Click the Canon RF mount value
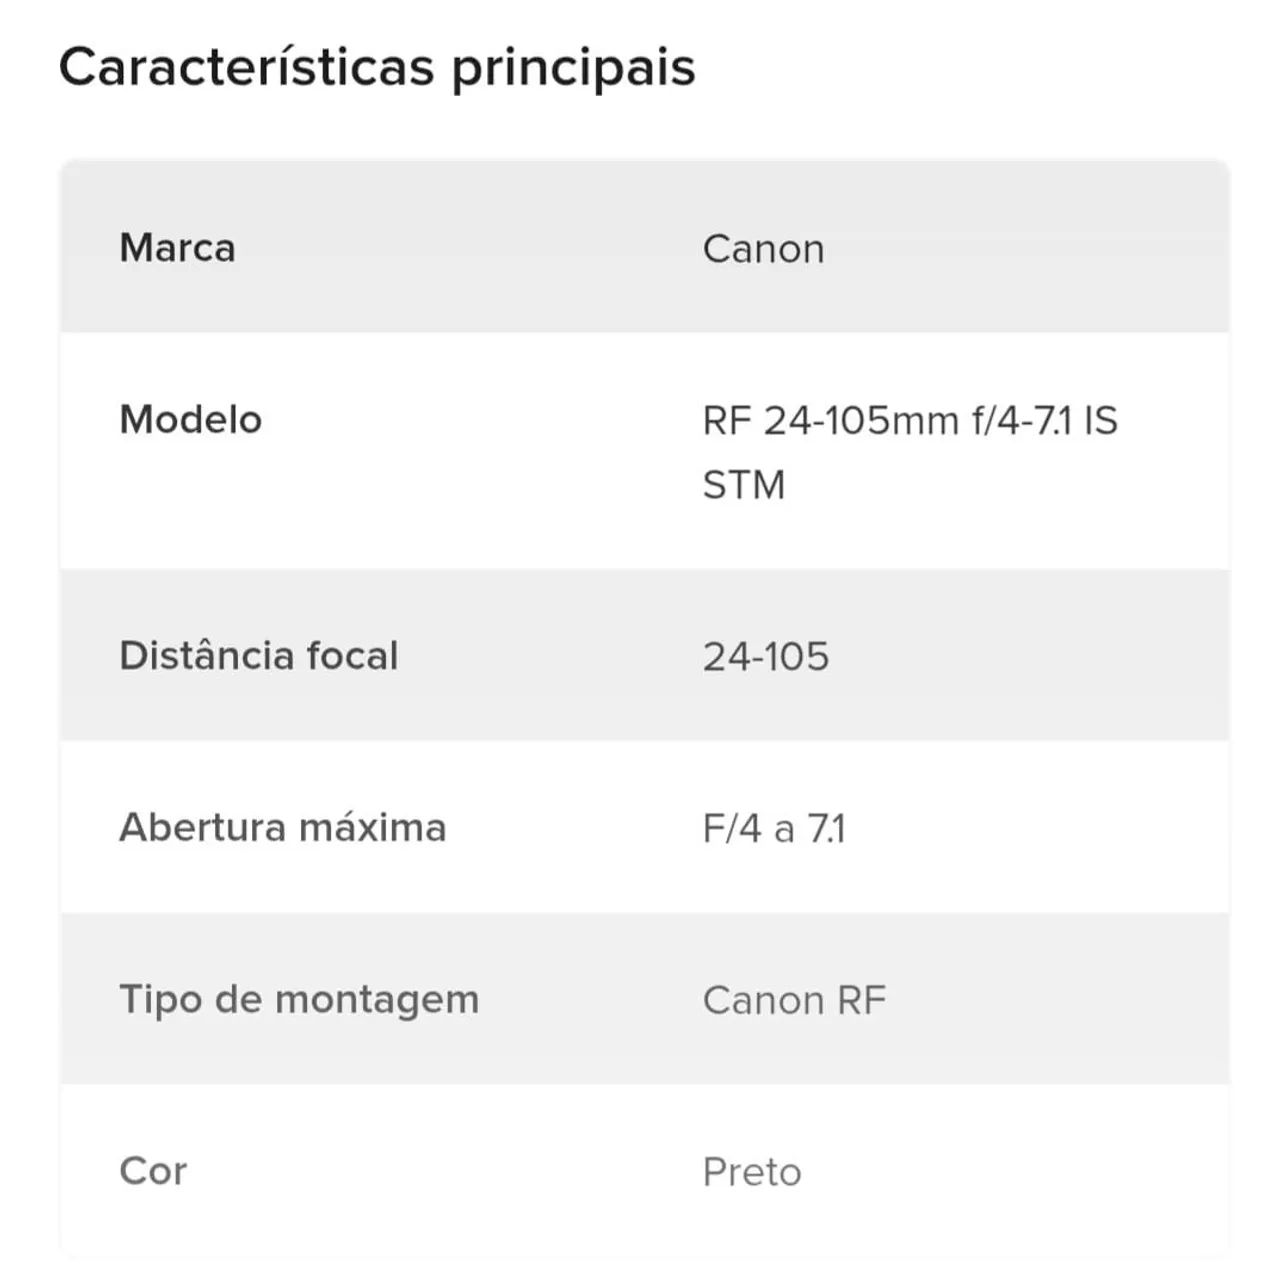The height and width of the screenshot is (1280, 1267). [x=794, y=1000]
